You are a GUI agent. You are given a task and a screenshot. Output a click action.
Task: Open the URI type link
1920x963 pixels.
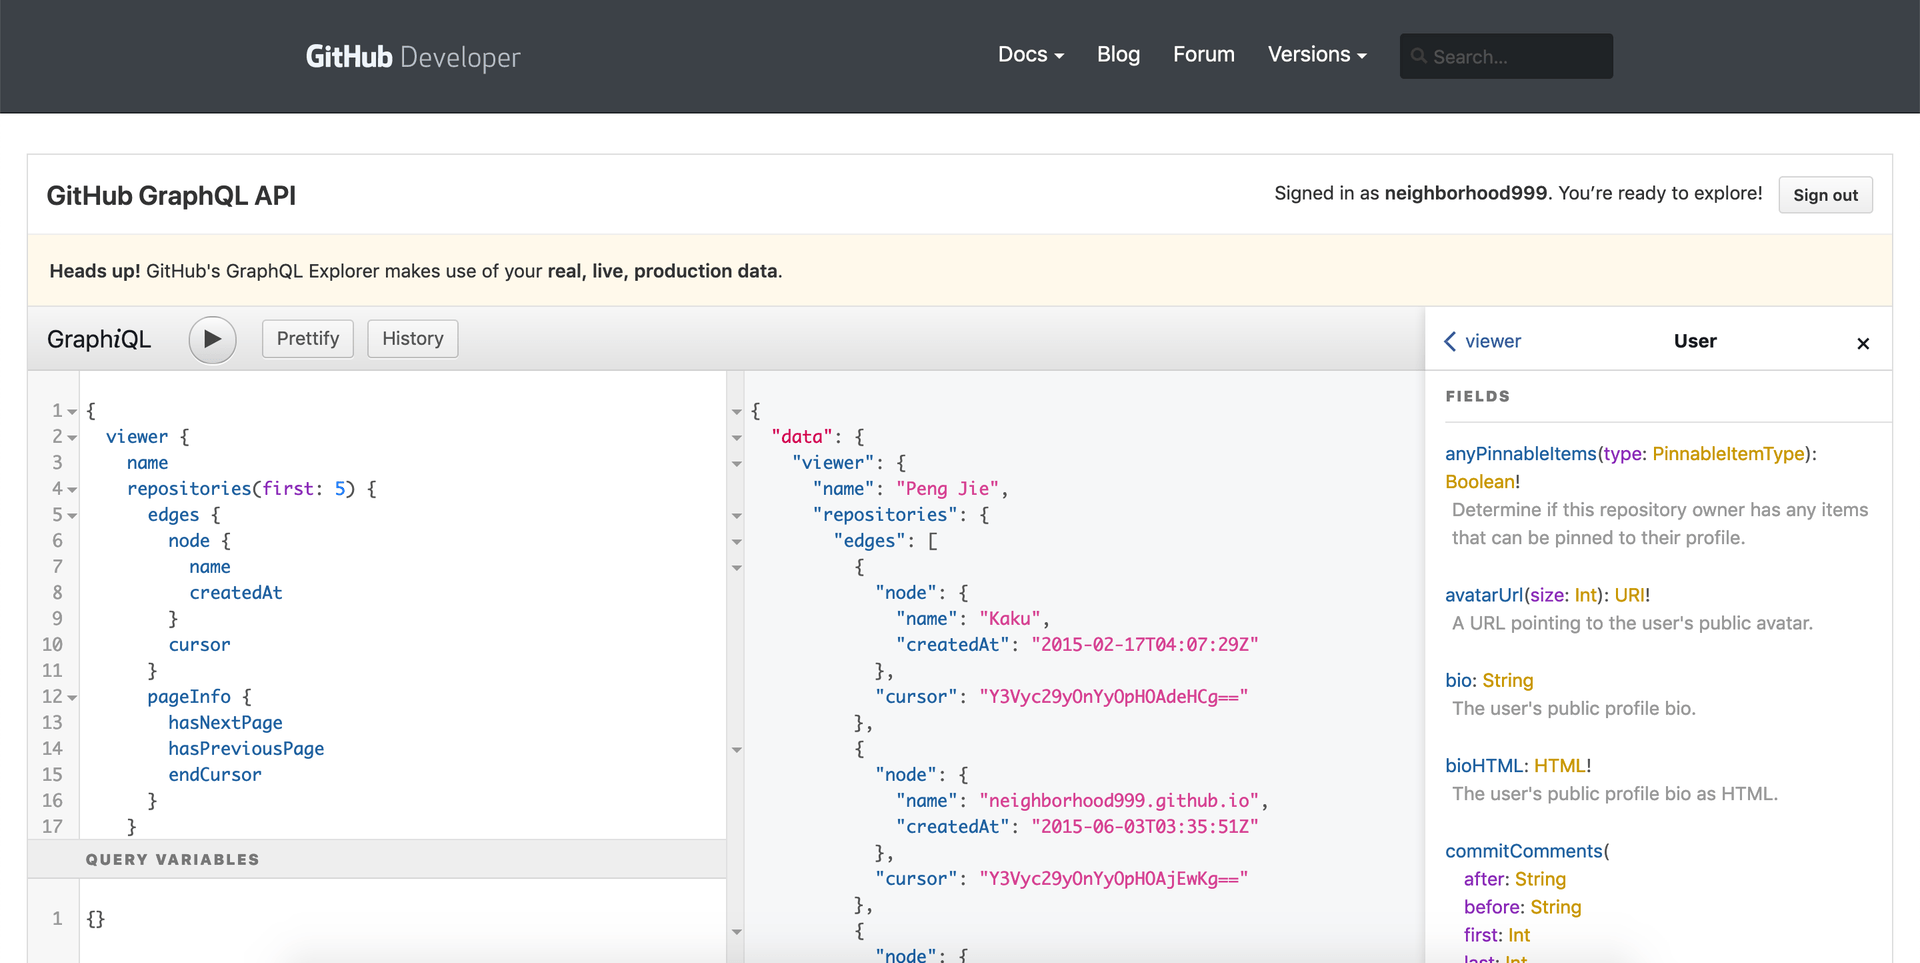[x=1629, y=595]
